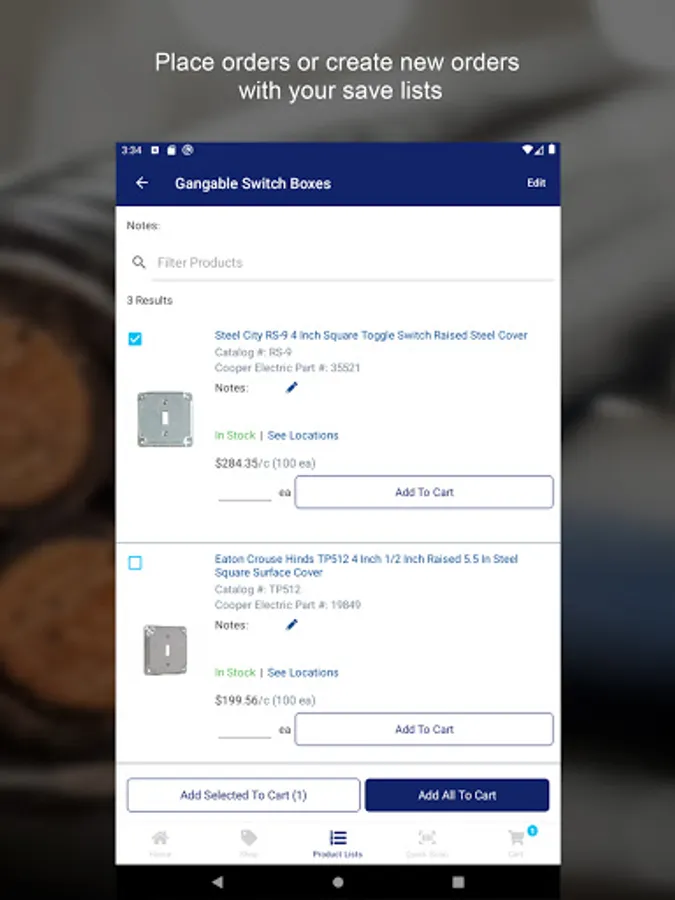Viewport: 675px width, 900px height.
Task: Open Cart tab in bottom bar
Action: coord(516,843)
